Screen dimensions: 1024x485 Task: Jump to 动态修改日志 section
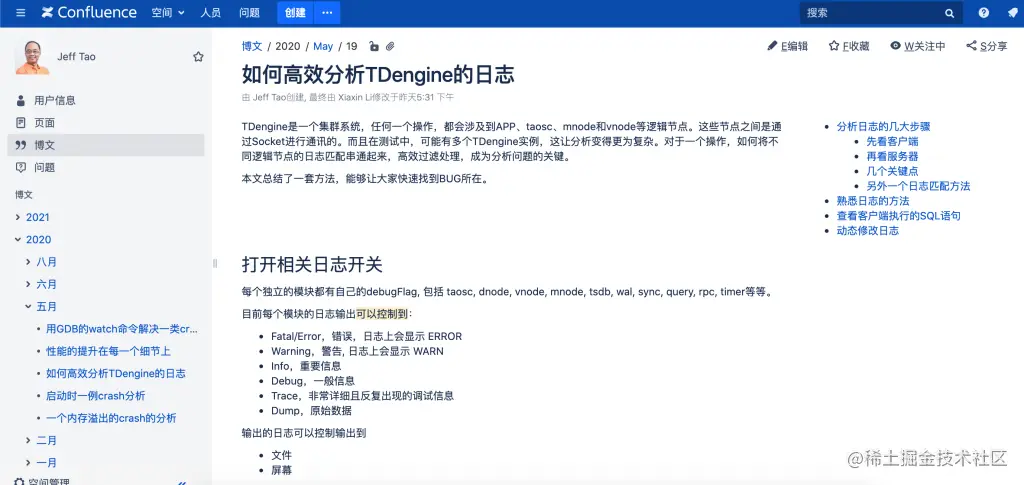click(x=868, y=230)
